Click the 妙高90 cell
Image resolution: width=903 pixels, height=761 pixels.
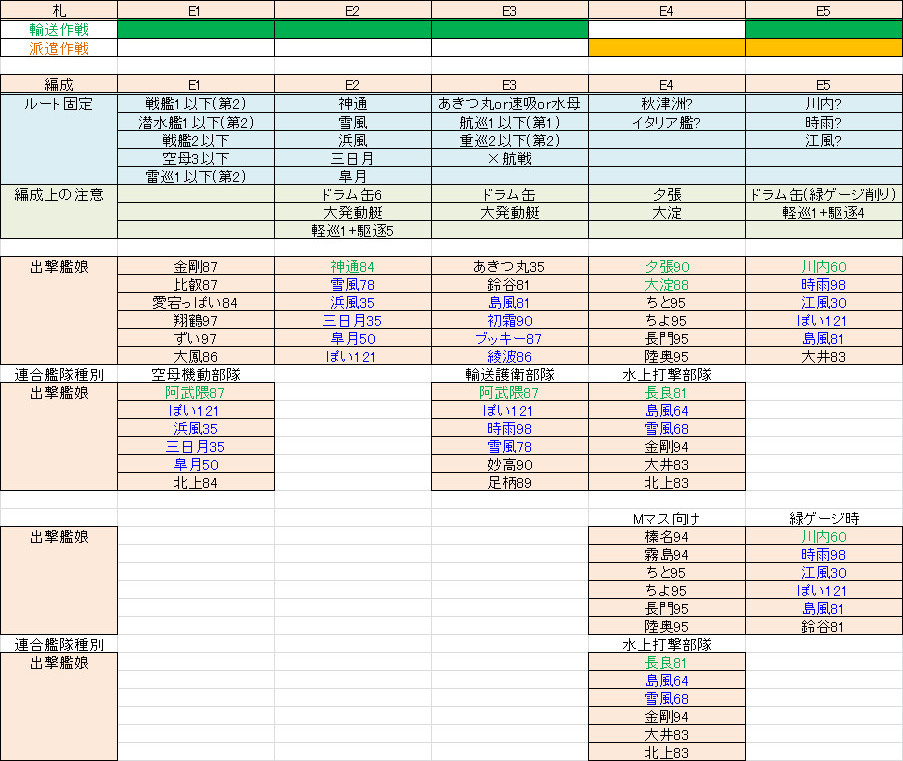[x=510, y=464]
